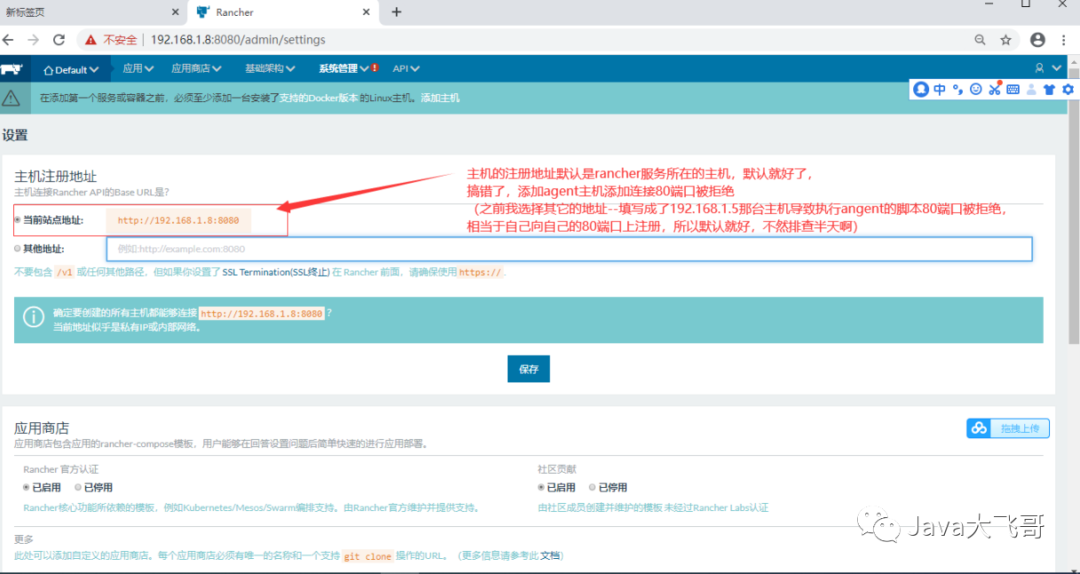Open the 文档 documentation link
Screen dimensions: 1080x574
(x=549, y=555)
